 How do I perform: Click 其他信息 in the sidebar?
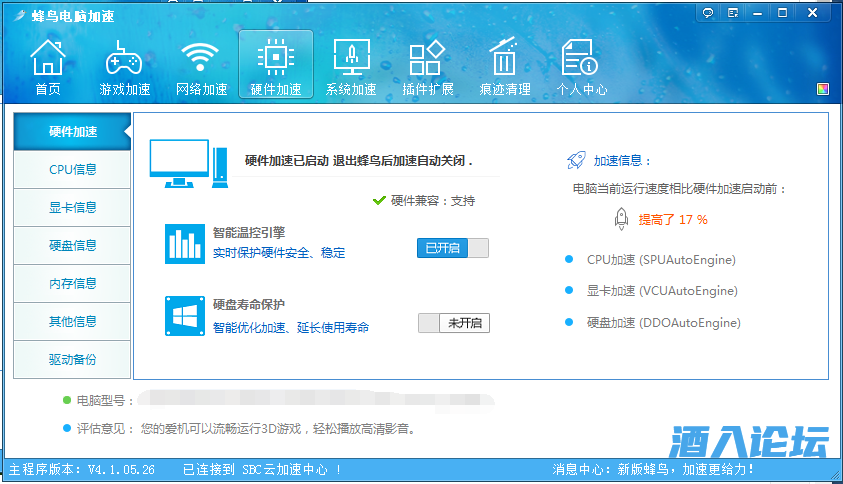pyautogui.click(x=72, y=322)
